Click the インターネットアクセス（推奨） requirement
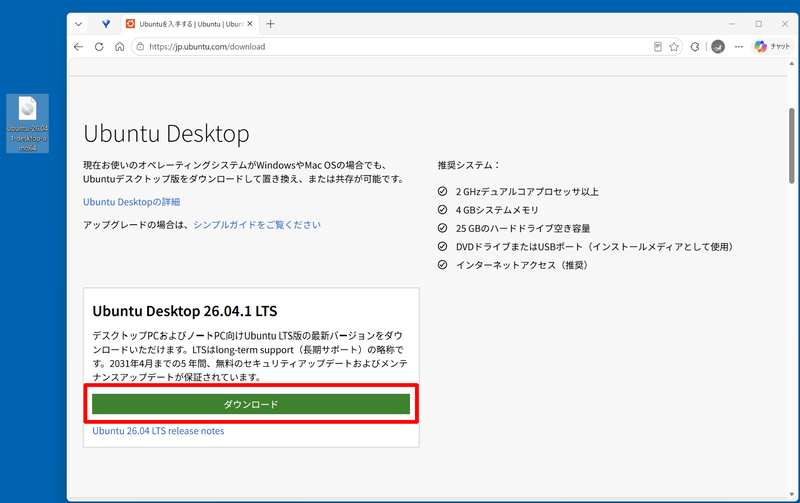 pos(521,265)
